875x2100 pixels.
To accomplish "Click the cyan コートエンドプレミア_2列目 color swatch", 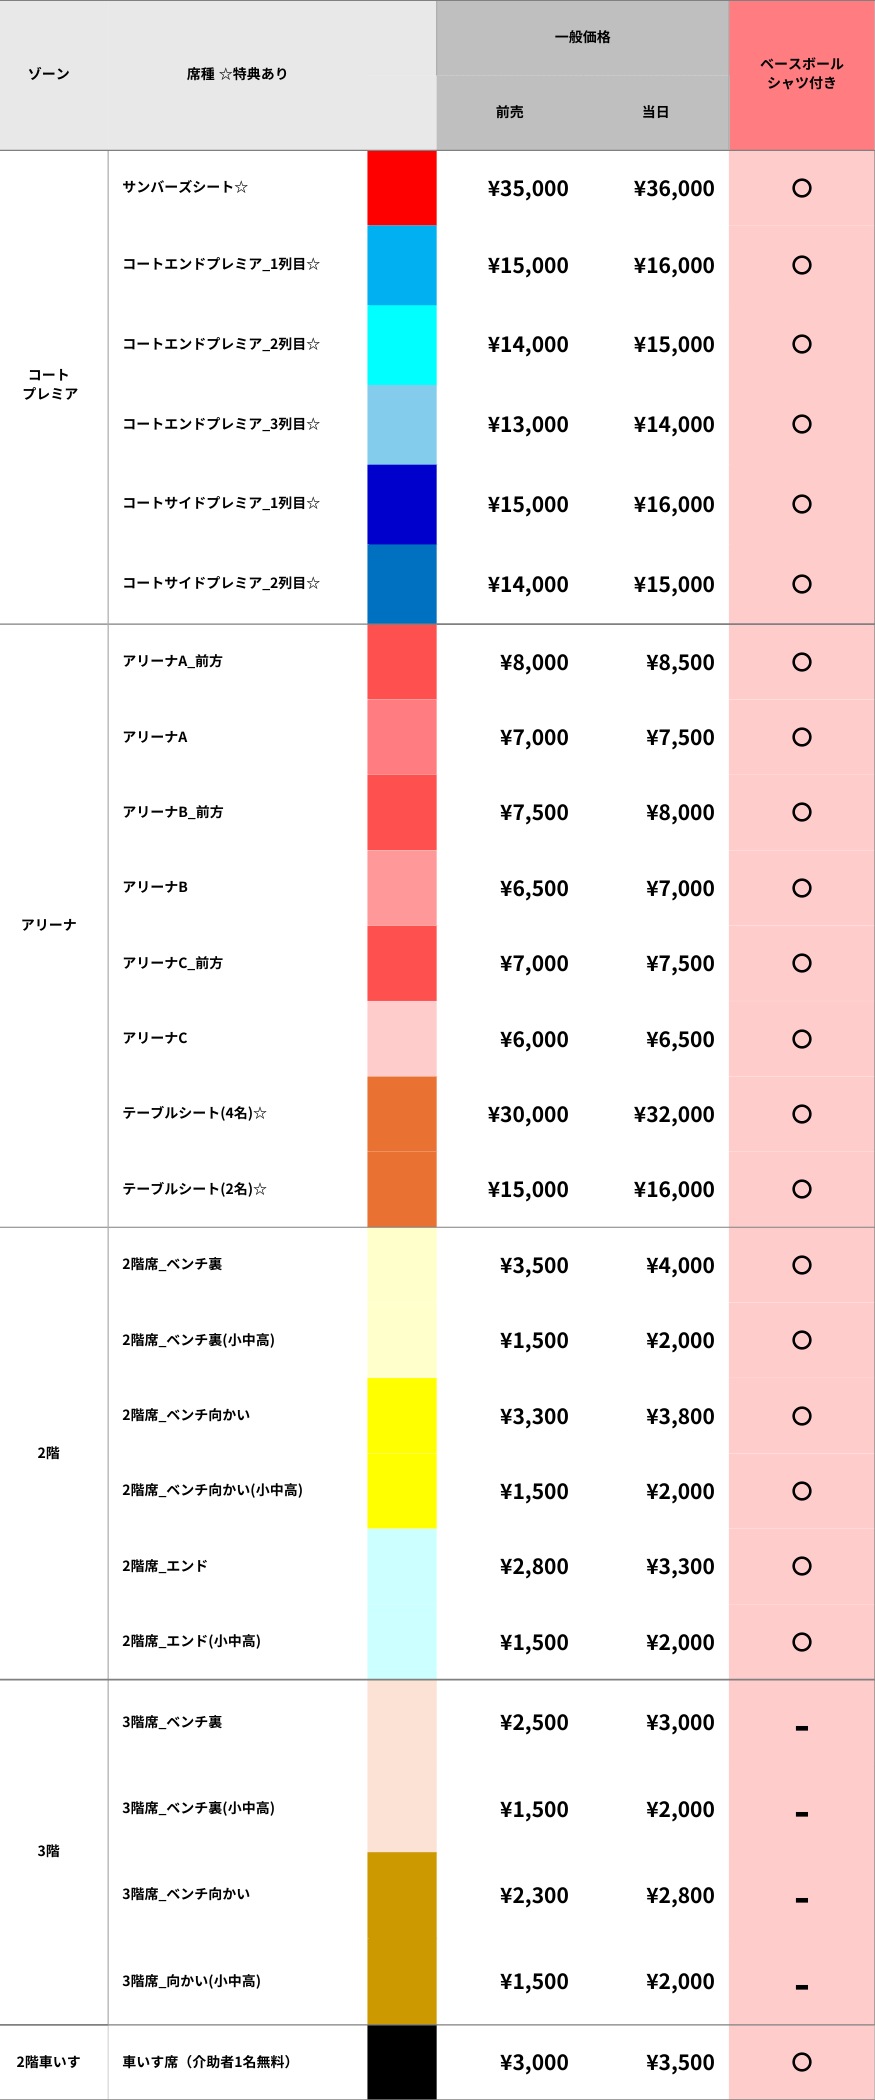I will 402,345.
